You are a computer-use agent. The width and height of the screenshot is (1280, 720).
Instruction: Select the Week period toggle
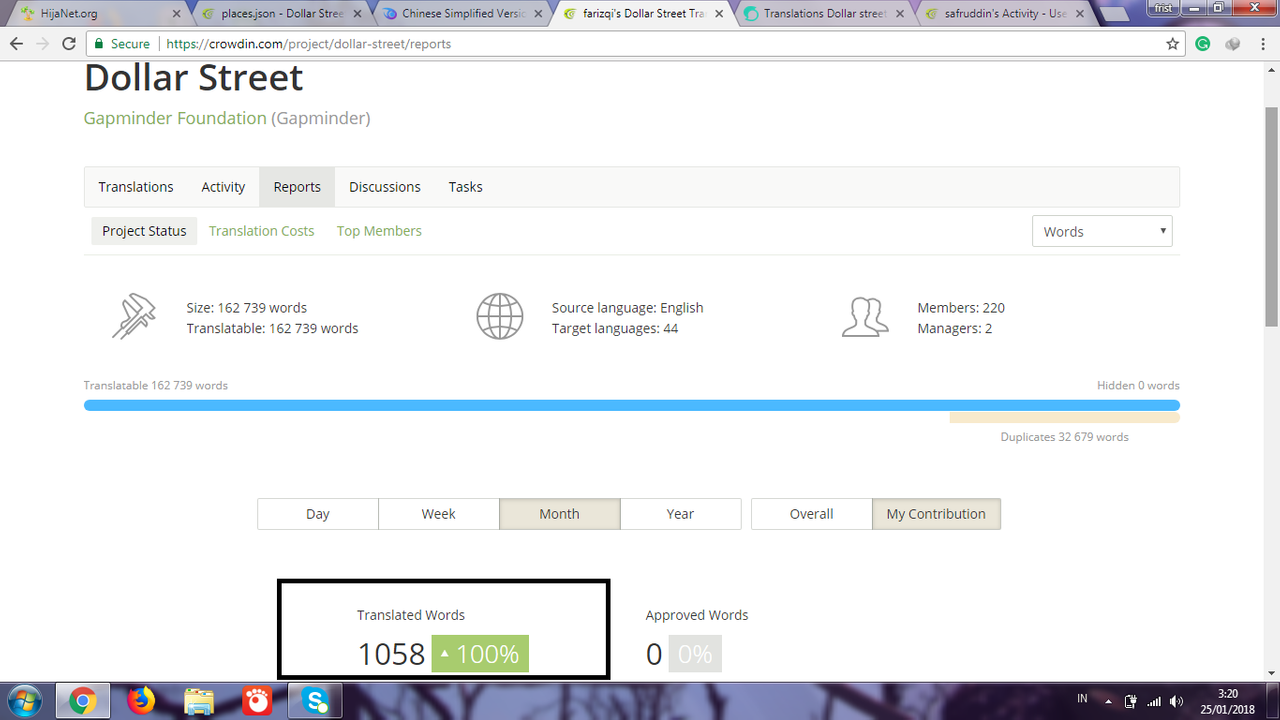coord(439,514)
